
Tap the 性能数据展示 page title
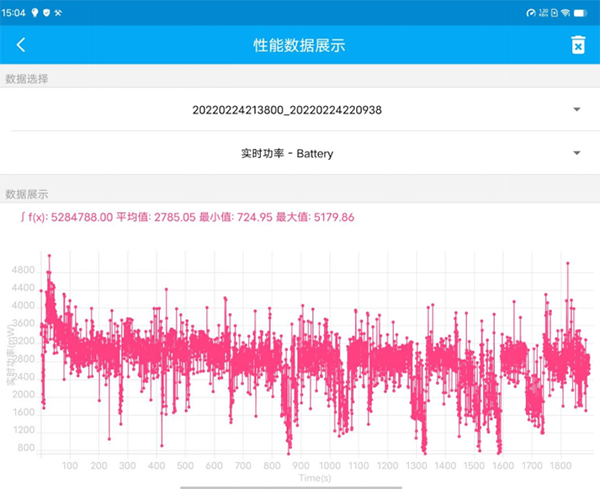[x=299, y=45]
